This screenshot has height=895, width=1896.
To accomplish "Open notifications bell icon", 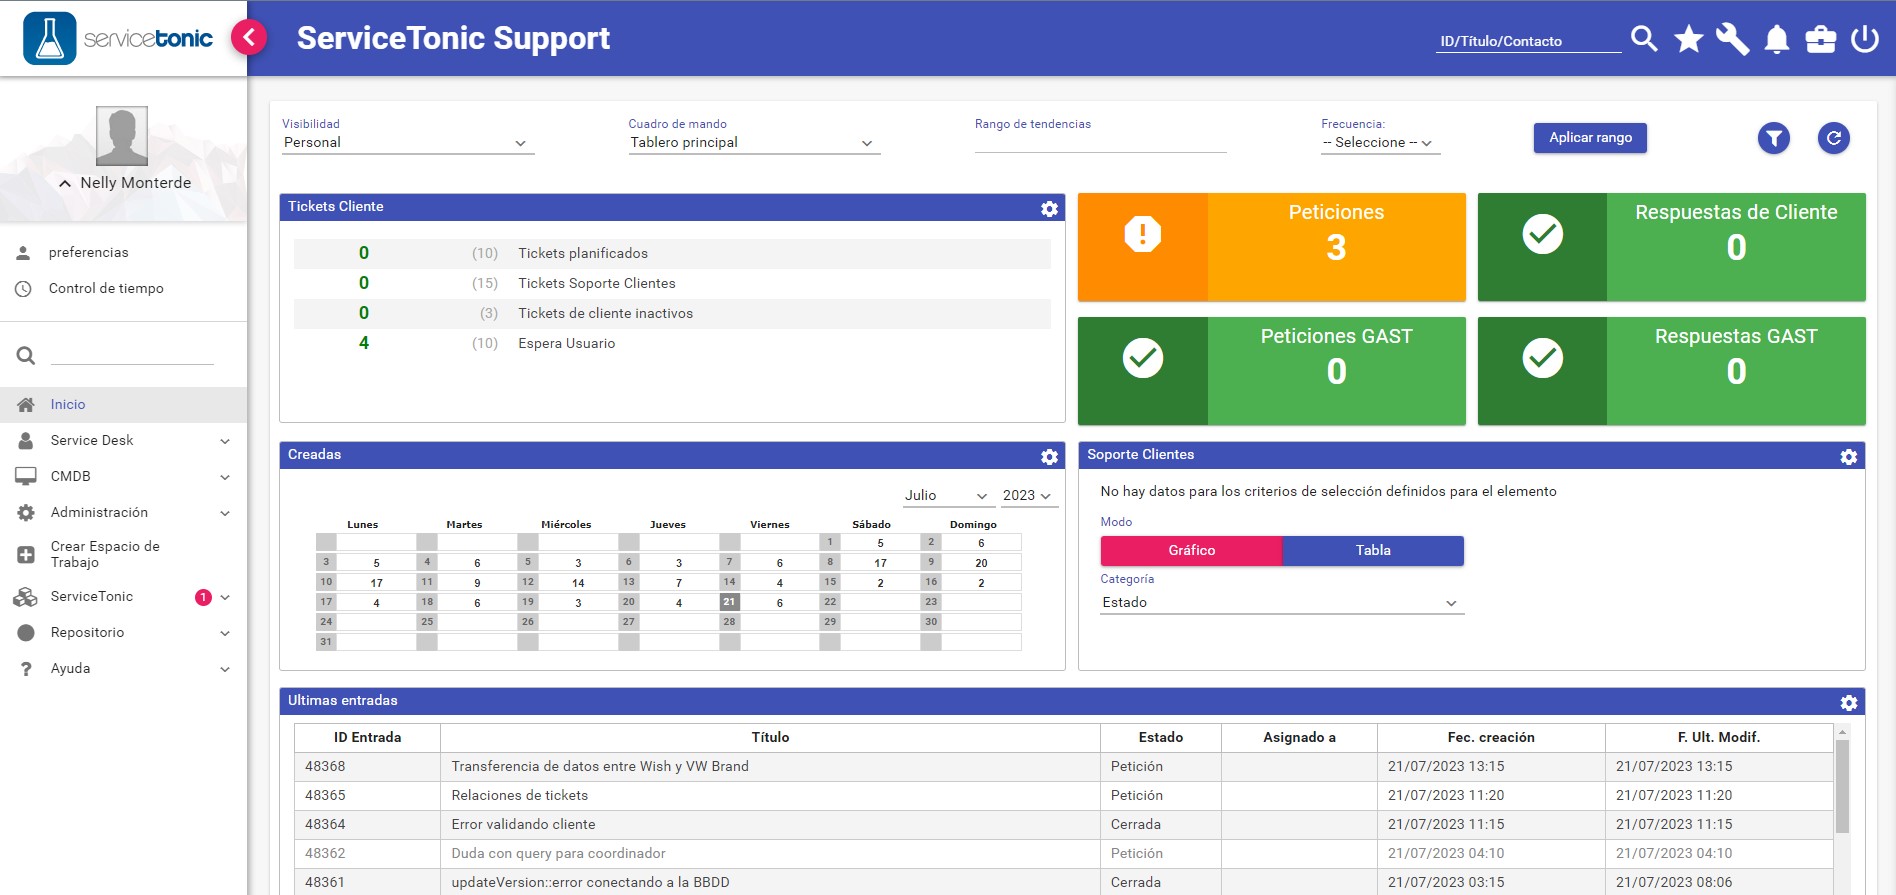I will (x=1777, y=39).
